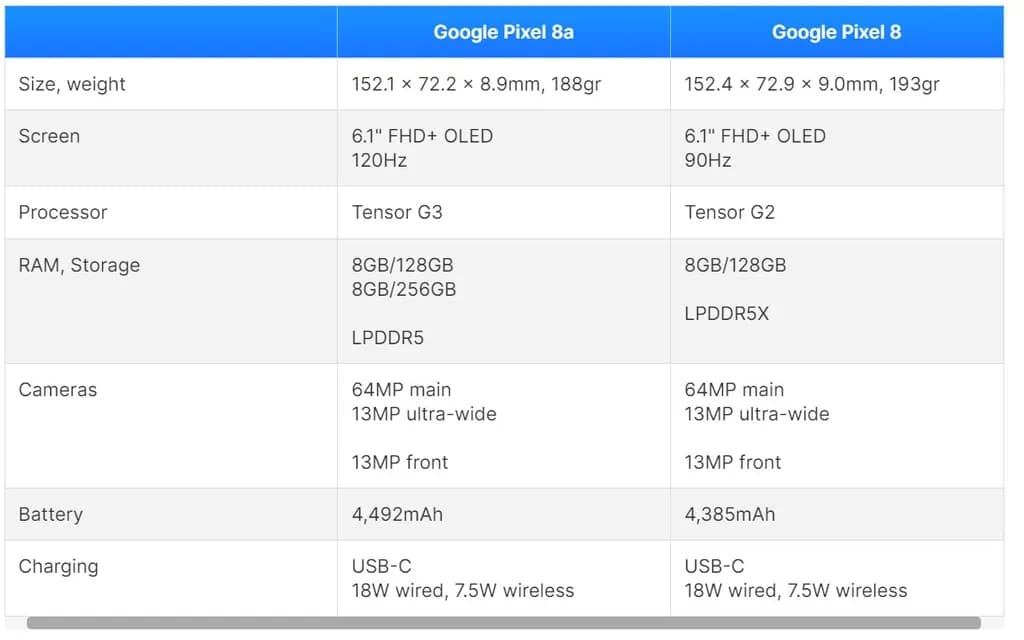Click the 4,492mAh battery value
Screen dimensions: 1024x640
[x=397, y=514]
